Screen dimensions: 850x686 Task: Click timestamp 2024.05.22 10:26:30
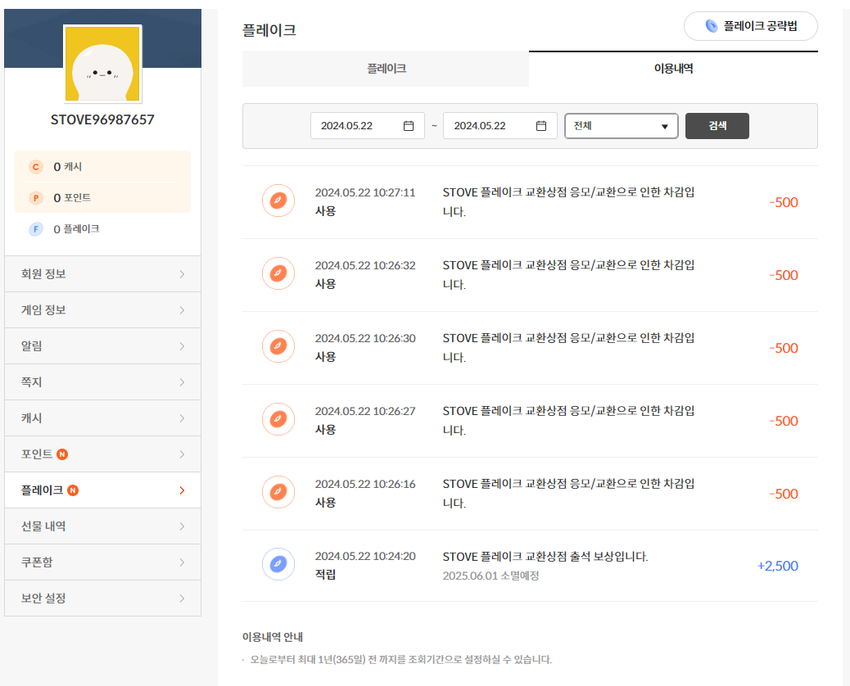(x=365, y=338)
